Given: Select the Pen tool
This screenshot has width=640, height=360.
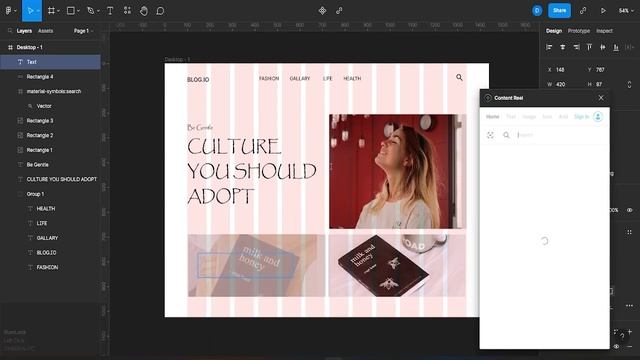Looking at the screenshot, I should (91, 11).
